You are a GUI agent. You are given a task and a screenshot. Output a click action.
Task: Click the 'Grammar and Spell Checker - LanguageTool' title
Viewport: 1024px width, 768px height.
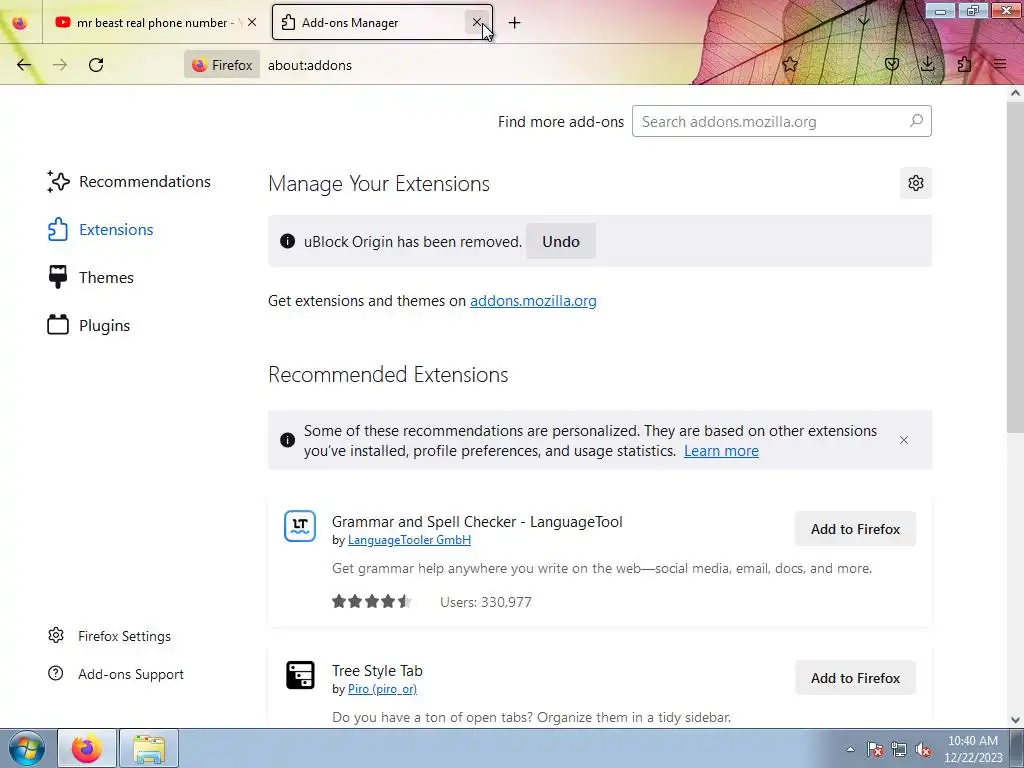coord(477,522)
